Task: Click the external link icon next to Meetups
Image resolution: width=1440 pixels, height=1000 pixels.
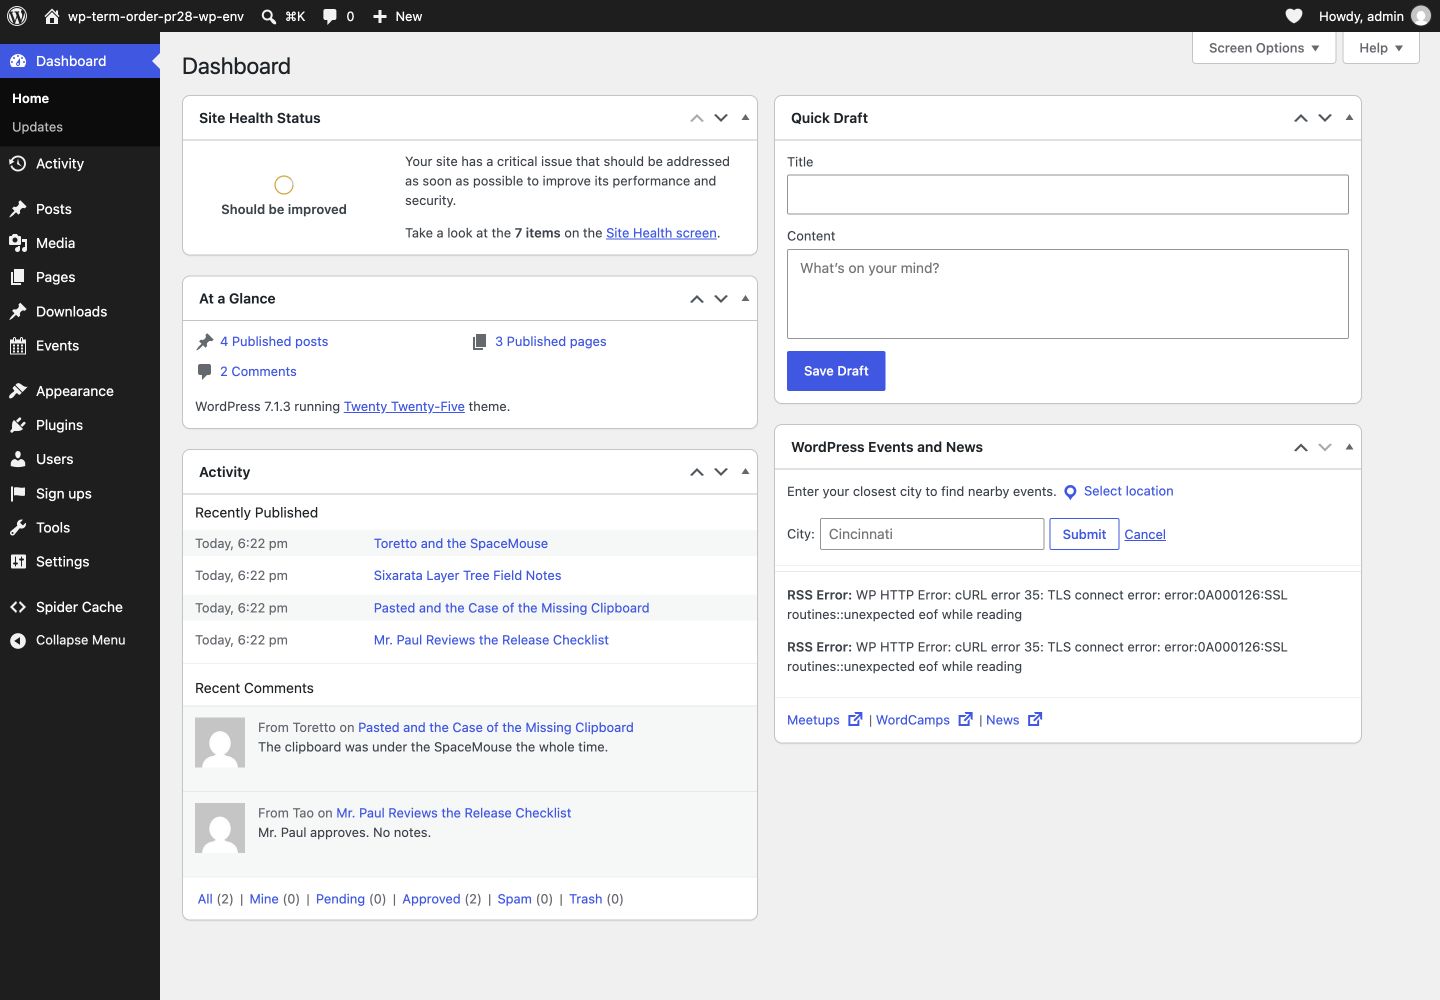Action: click(855, 719)
